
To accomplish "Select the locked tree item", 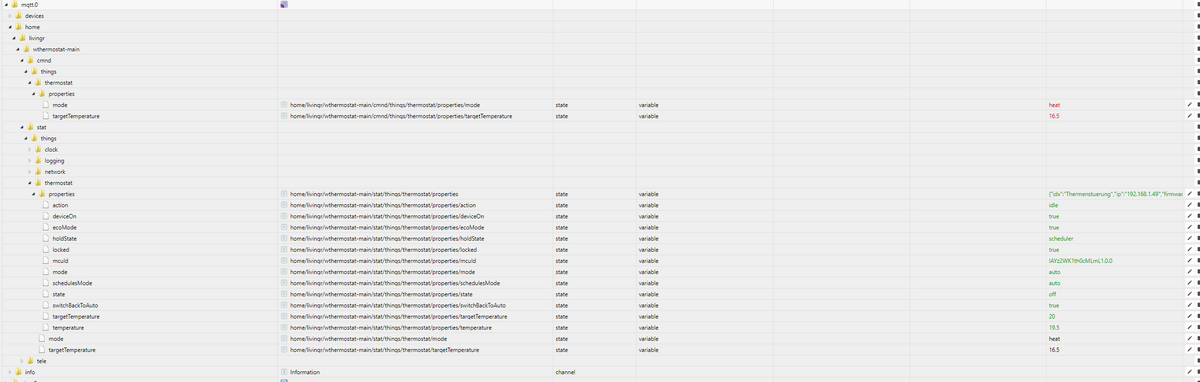I will 61,249.
